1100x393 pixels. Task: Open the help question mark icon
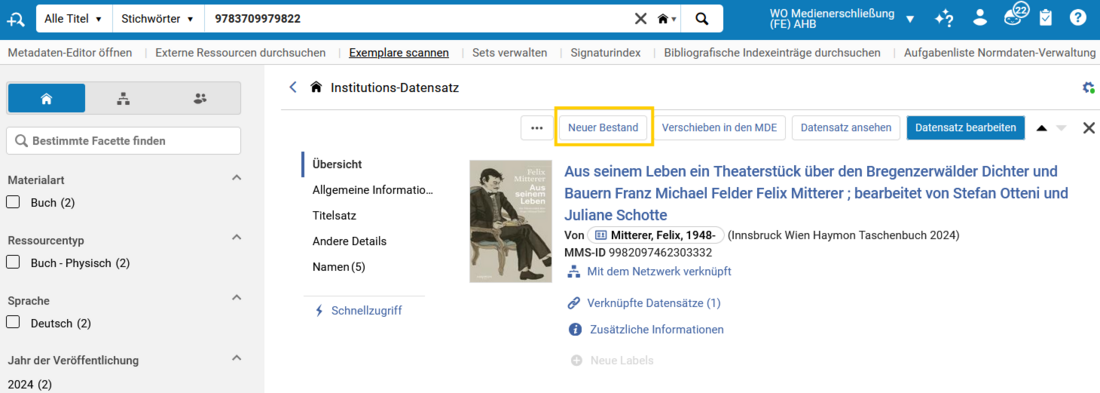[1078, 18]
